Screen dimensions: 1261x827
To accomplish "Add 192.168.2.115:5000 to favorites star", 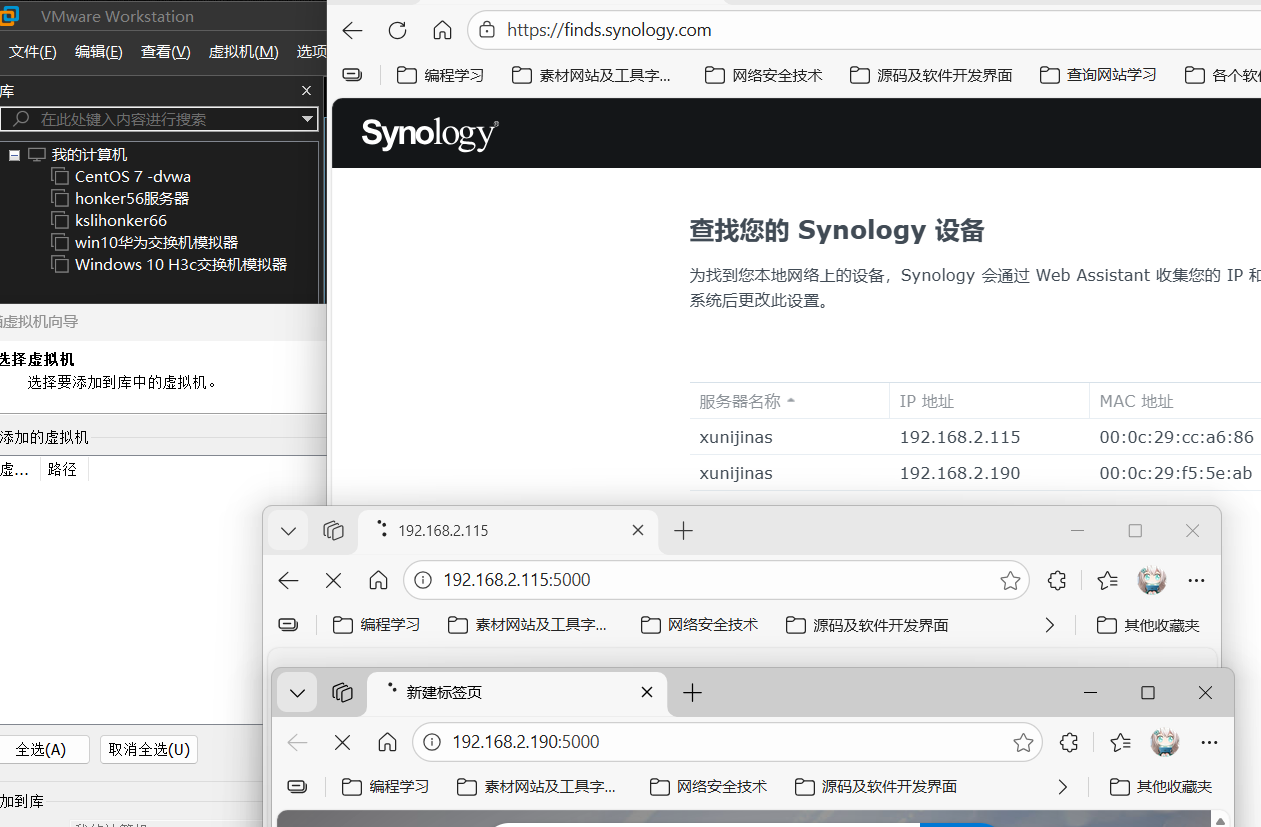I will click(1010, 580).
